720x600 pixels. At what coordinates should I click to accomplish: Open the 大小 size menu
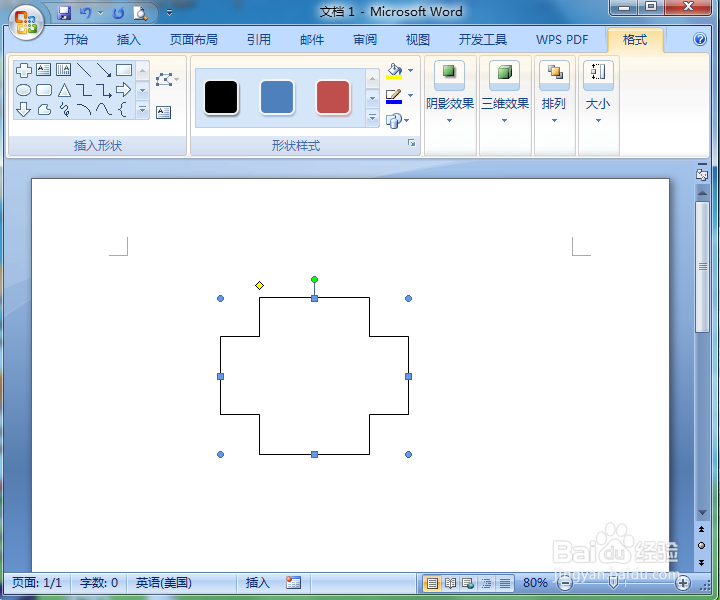coord(598,94)
